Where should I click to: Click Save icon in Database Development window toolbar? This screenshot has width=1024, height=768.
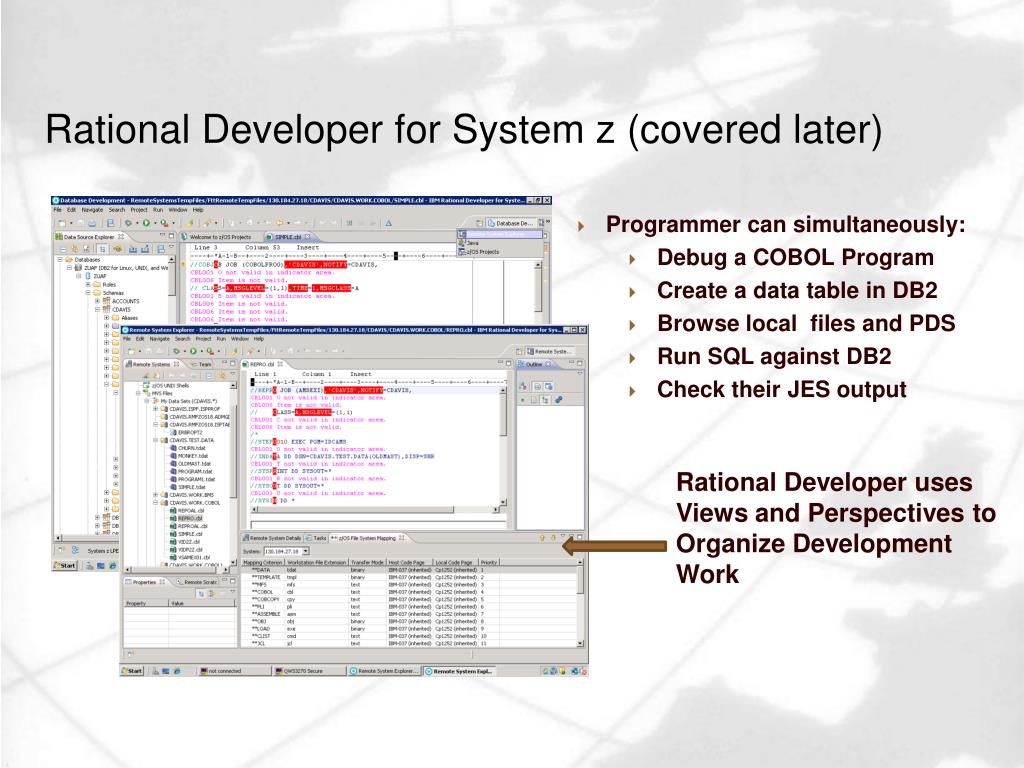(81, 223)
